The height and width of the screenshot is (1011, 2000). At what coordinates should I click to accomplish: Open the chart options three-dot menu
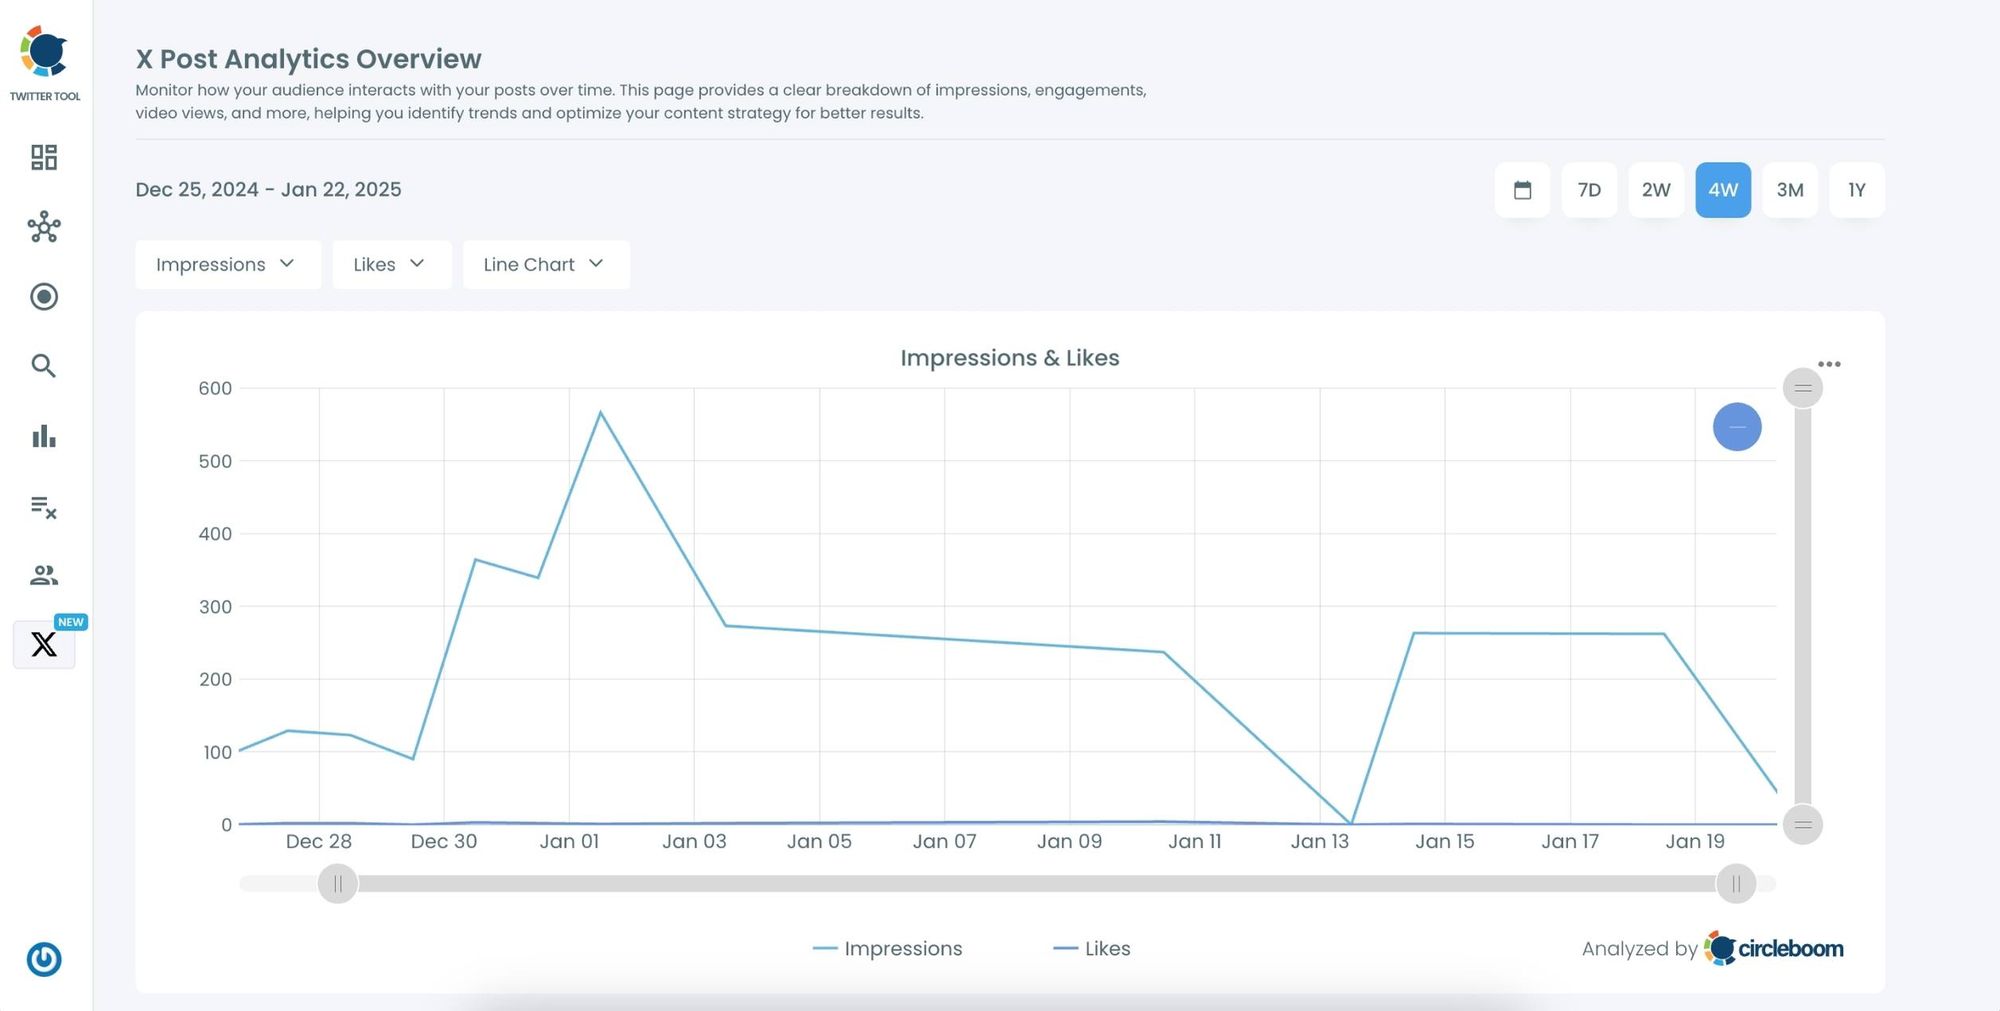click(x=1830, y=363)
